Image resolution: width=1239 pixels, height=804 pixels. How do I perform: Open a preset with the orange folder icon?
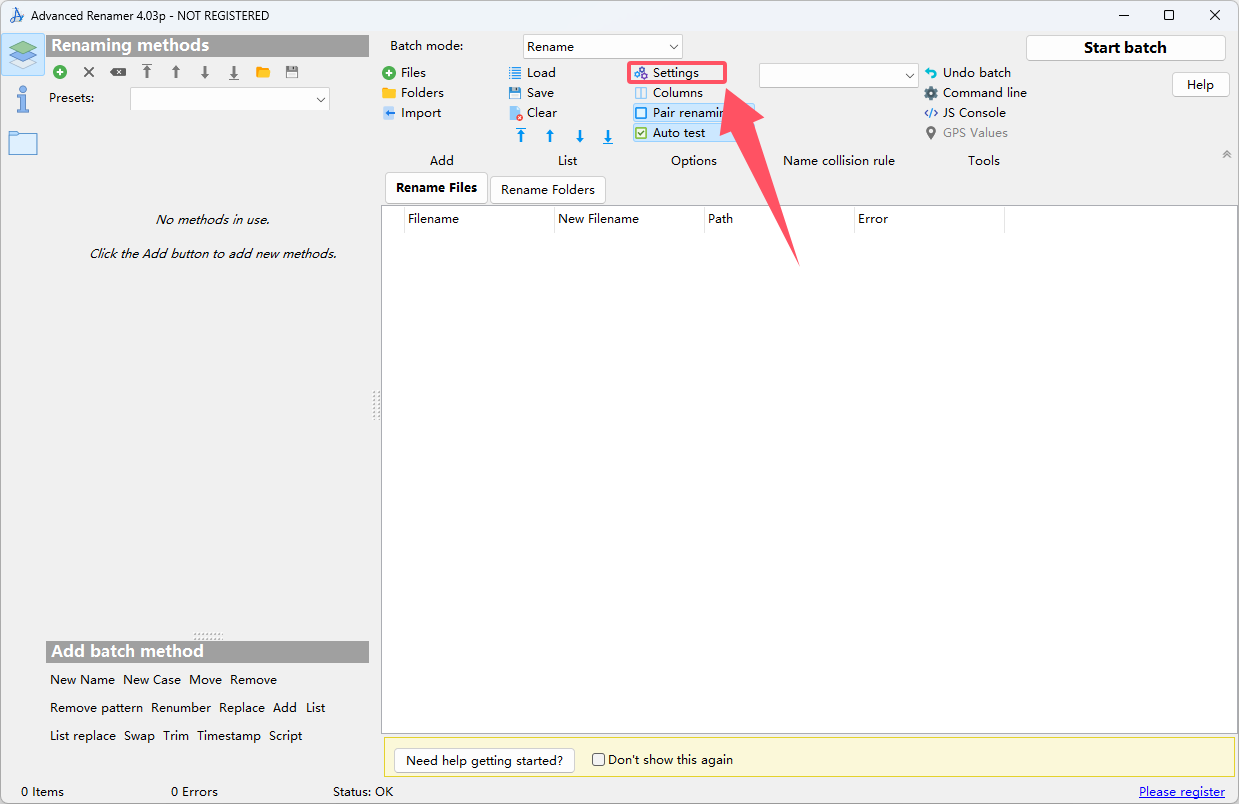263,72
